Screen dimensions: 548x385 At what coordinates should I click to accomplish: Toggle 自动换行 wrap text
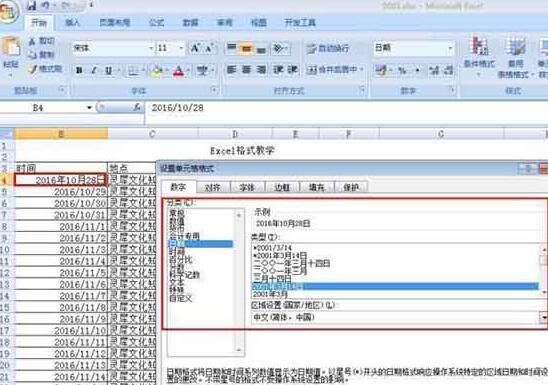tap(328, 48)
